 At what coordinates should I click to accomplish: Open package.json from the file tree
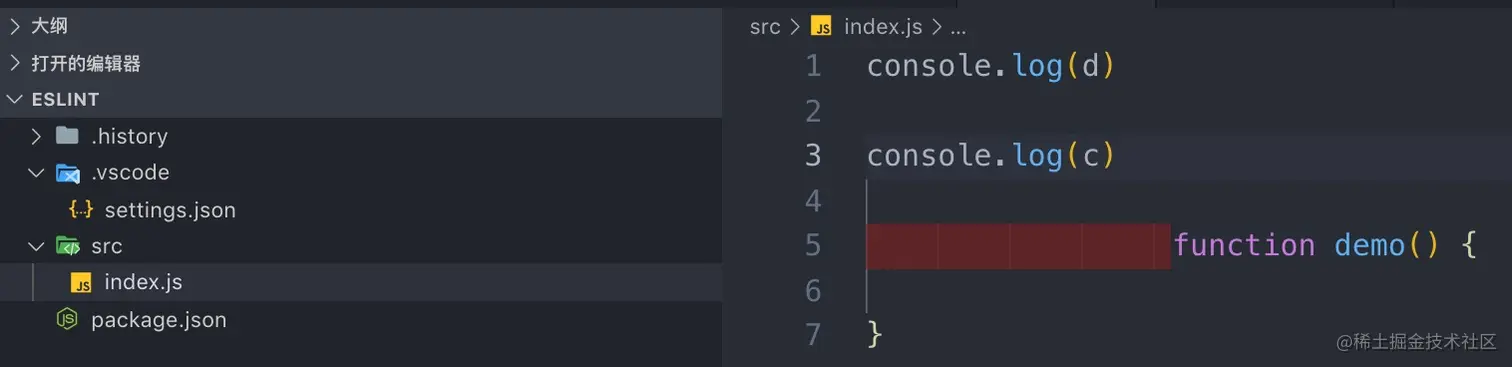(158, 320)
